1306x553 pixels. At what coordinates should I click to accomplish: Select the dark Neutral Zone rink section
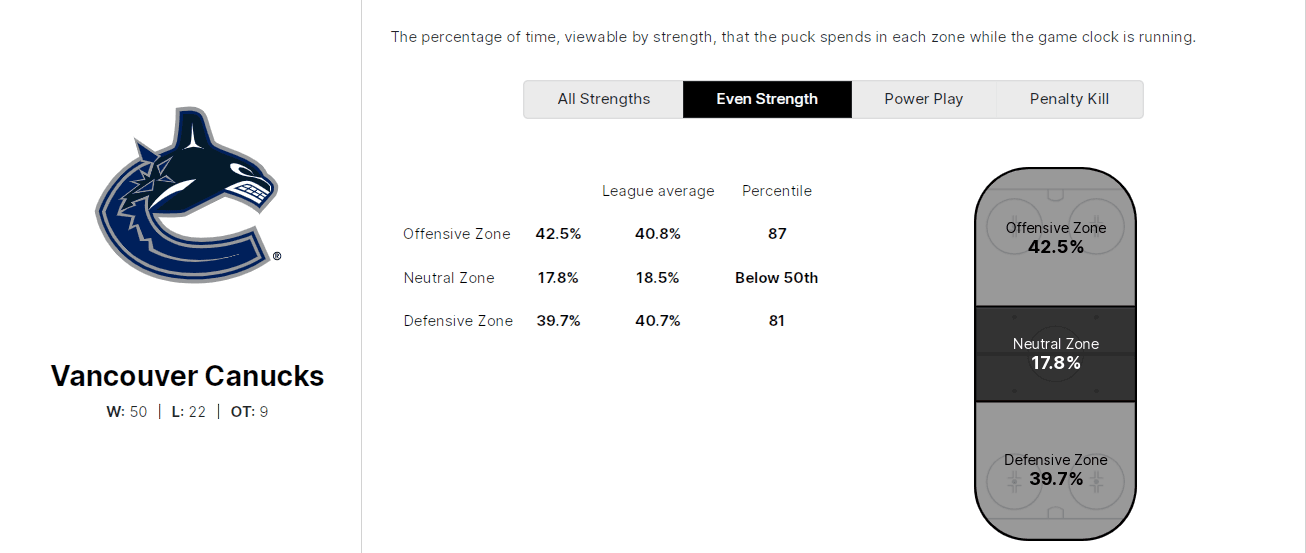click(x=1056, y=354)
